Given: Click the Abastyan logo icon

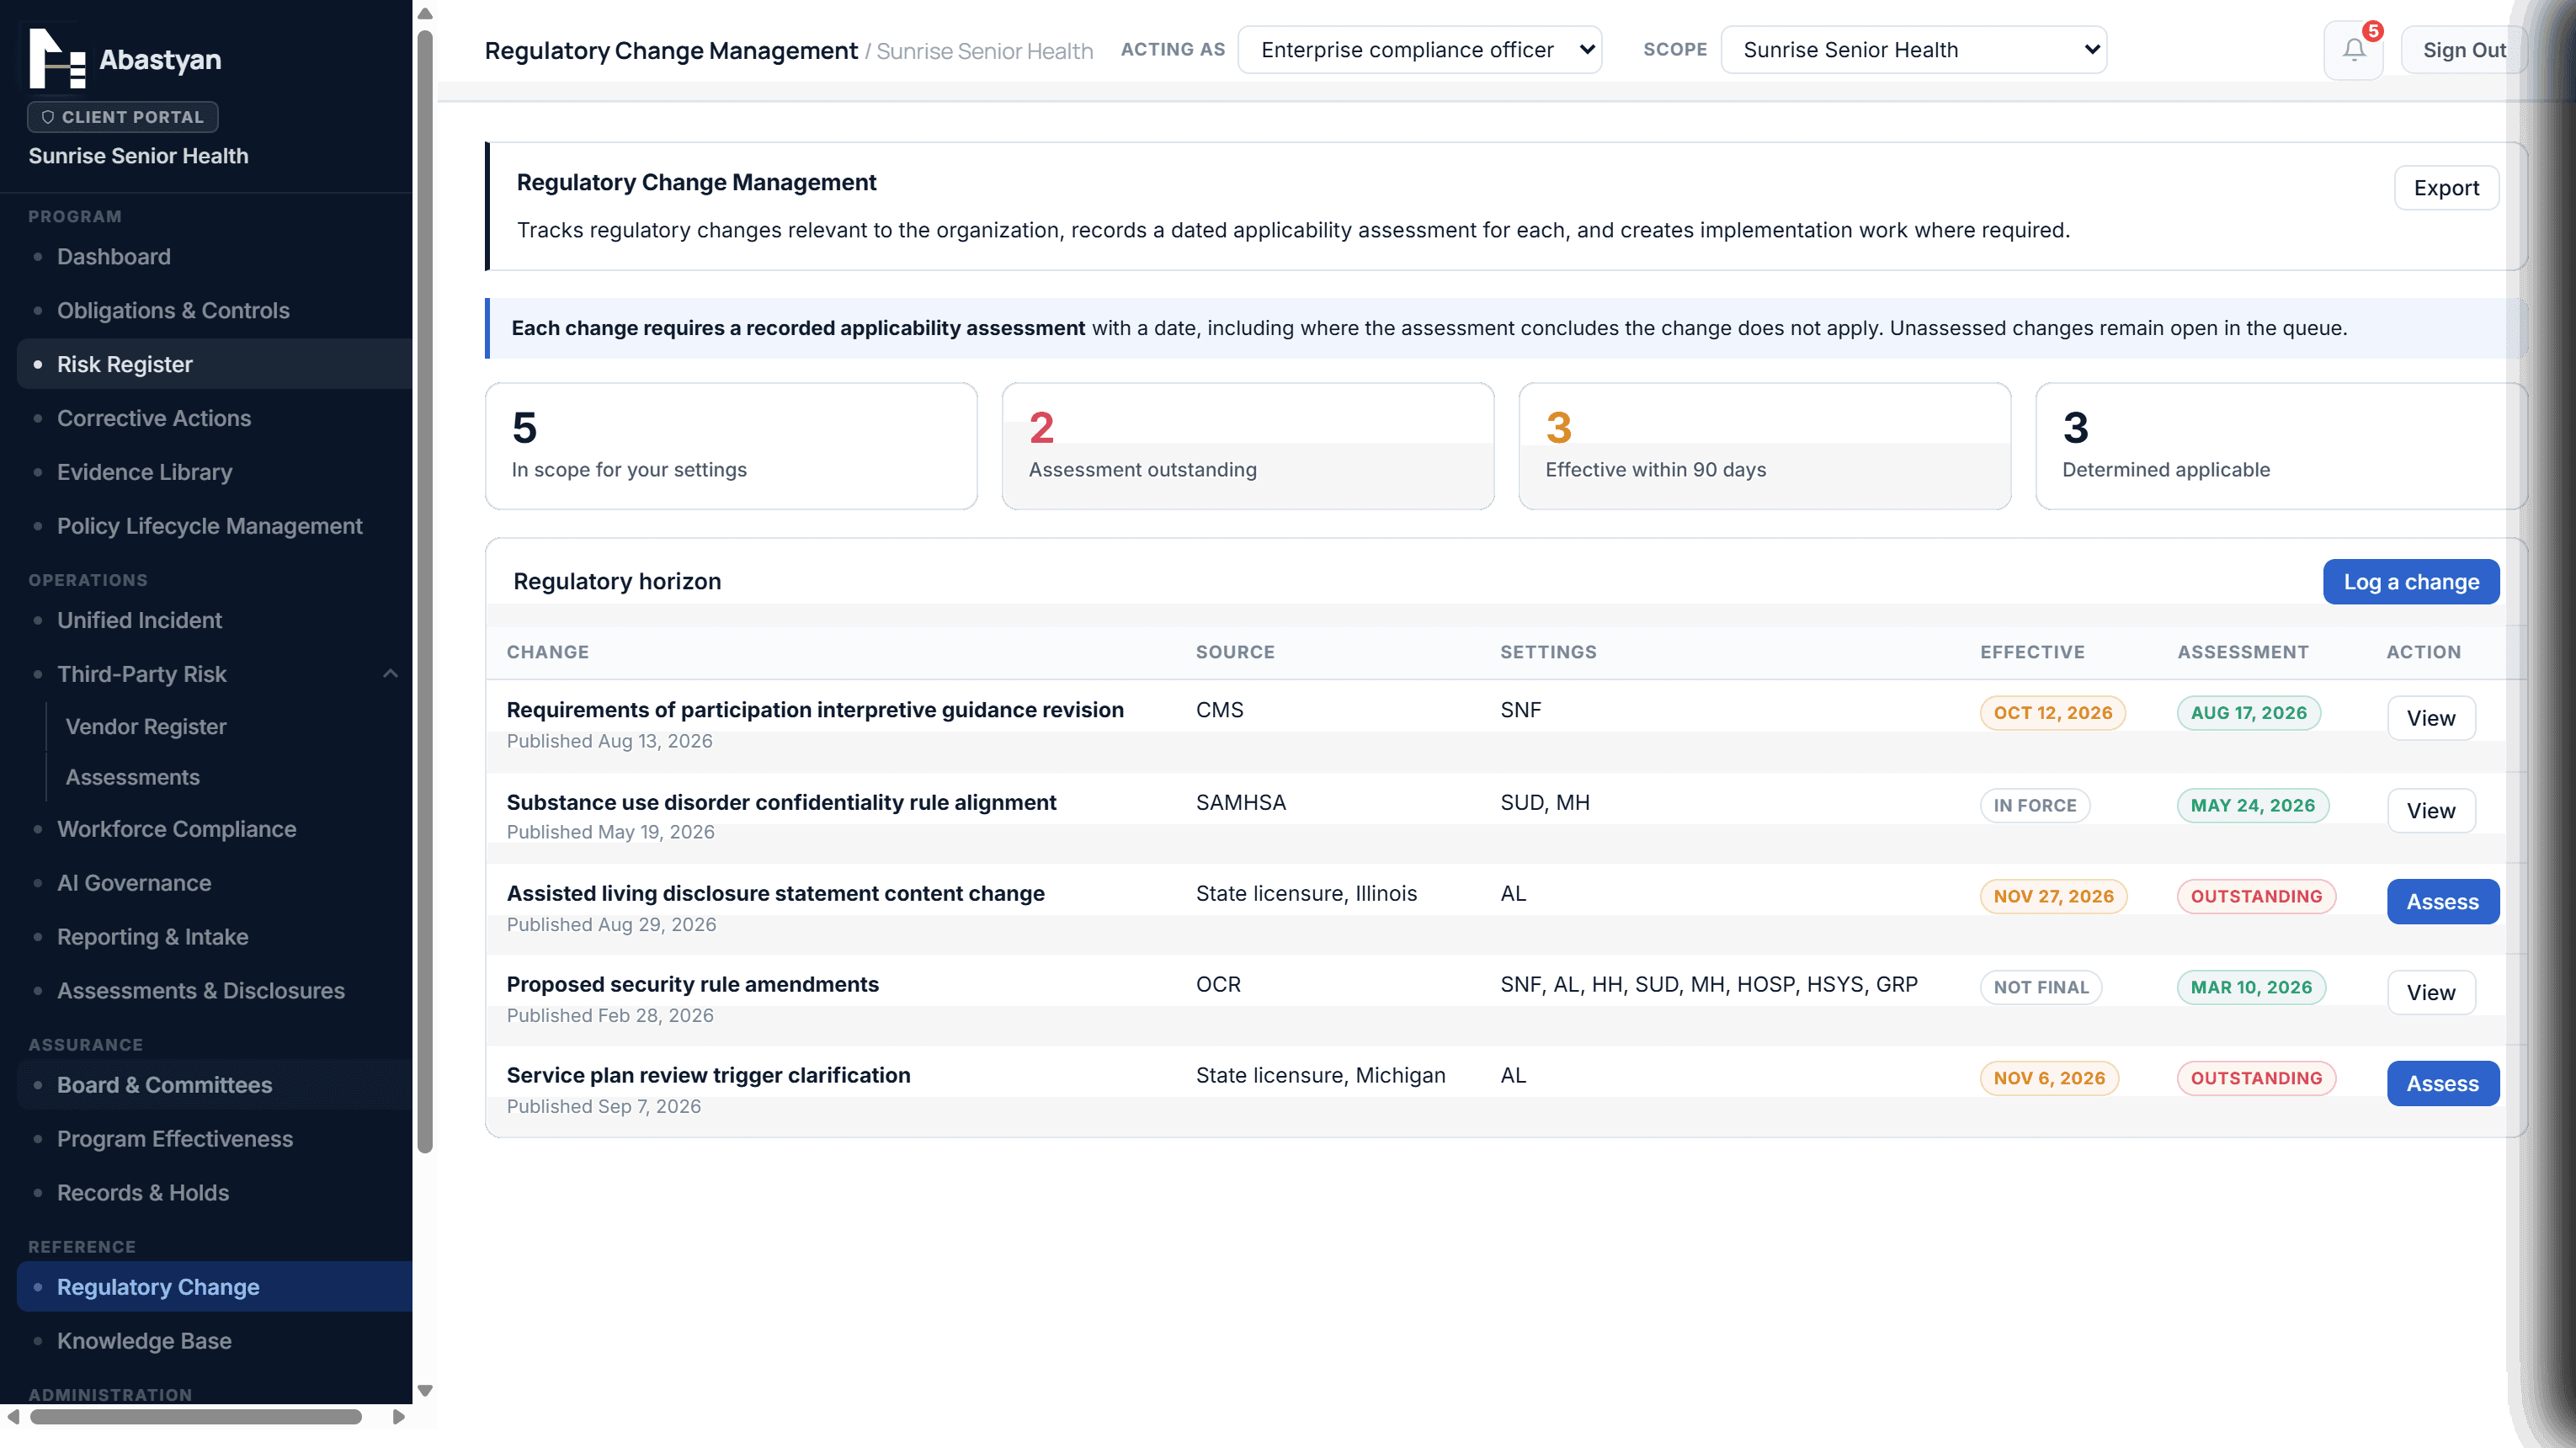Looking at the screenshot, I should point(57,58).
